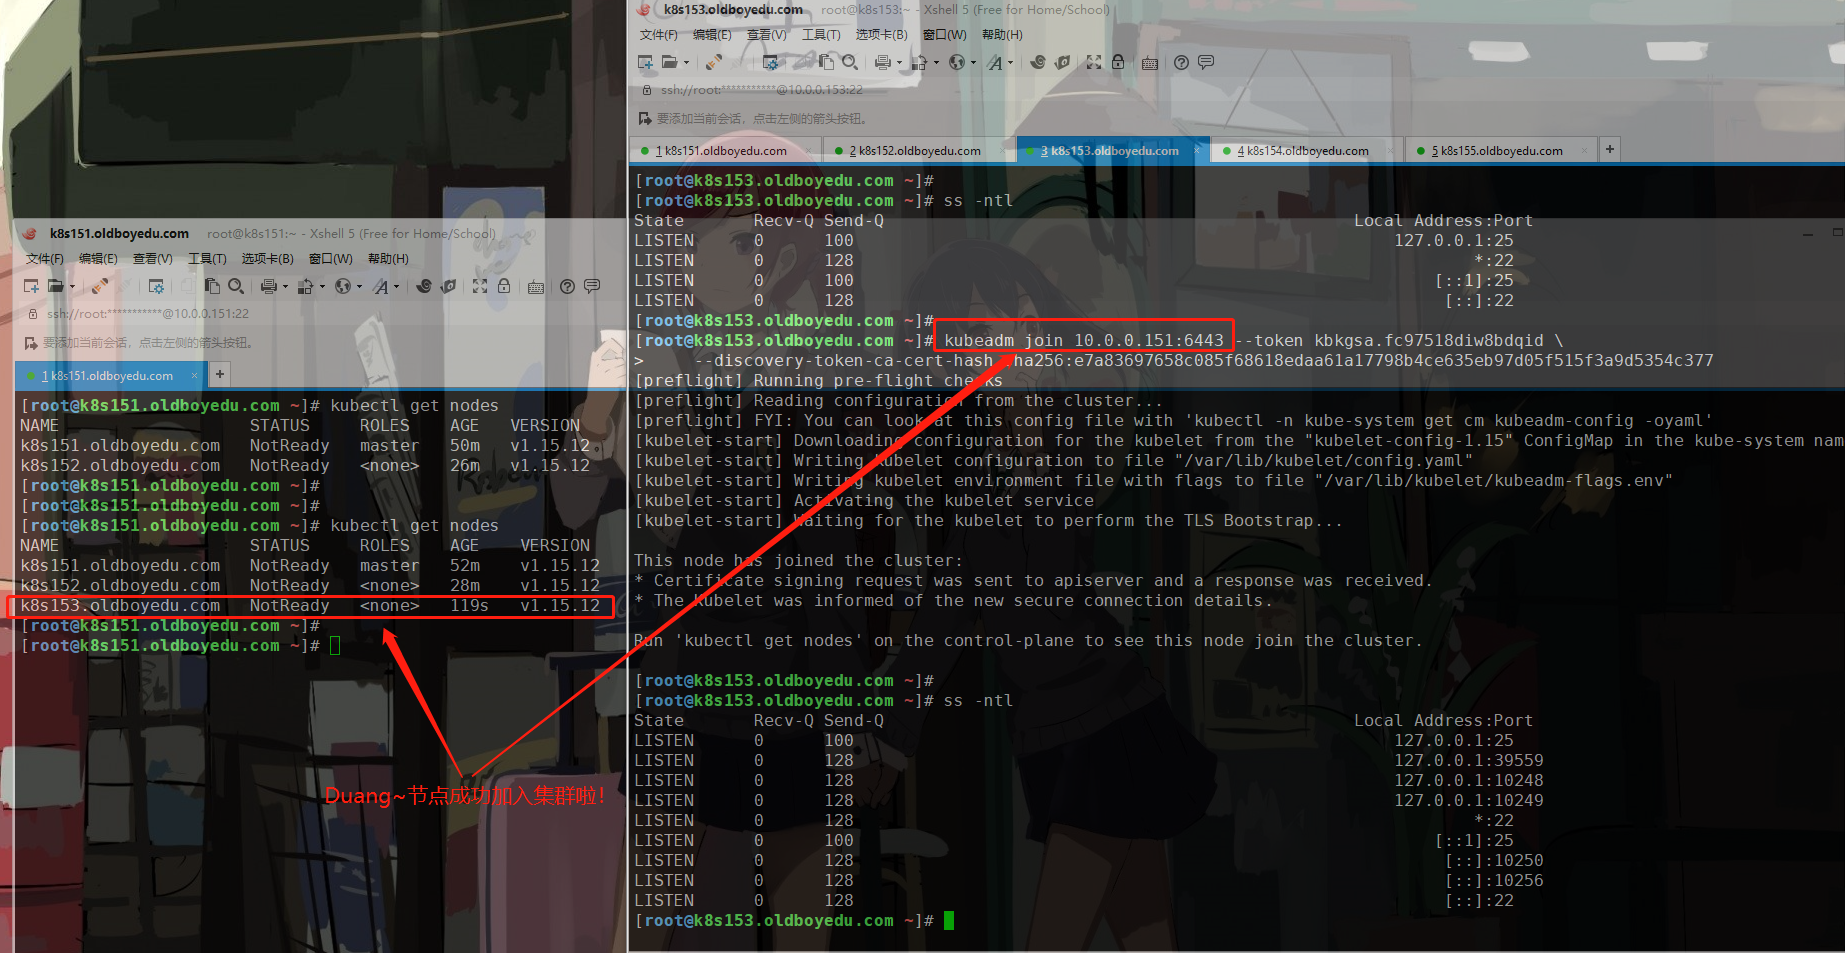Switch to the 5 k8s155.oldboyedu.com tab

(1496, 151)
